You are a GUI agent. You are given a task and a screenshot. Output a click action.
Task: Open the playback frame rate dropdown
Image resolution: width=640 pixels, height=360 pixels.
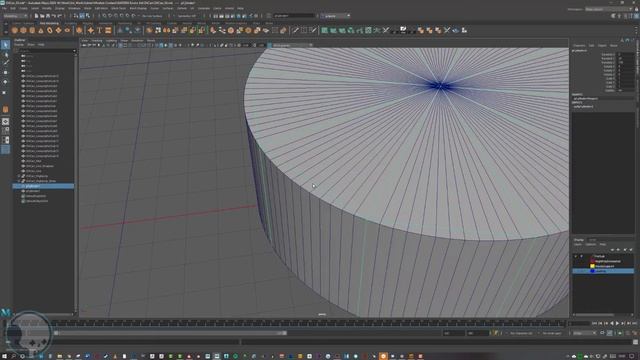[584, 333]
